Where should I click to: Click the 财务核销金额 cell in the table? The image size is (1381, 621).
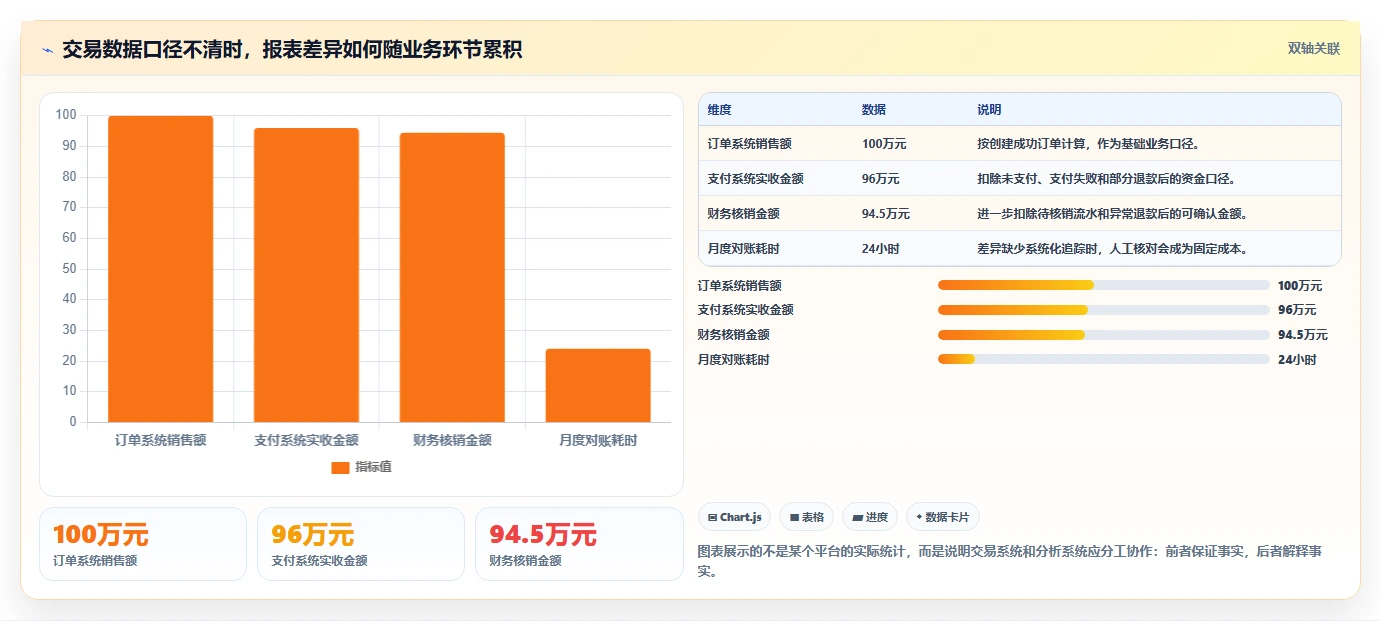(x=743, y=214)
